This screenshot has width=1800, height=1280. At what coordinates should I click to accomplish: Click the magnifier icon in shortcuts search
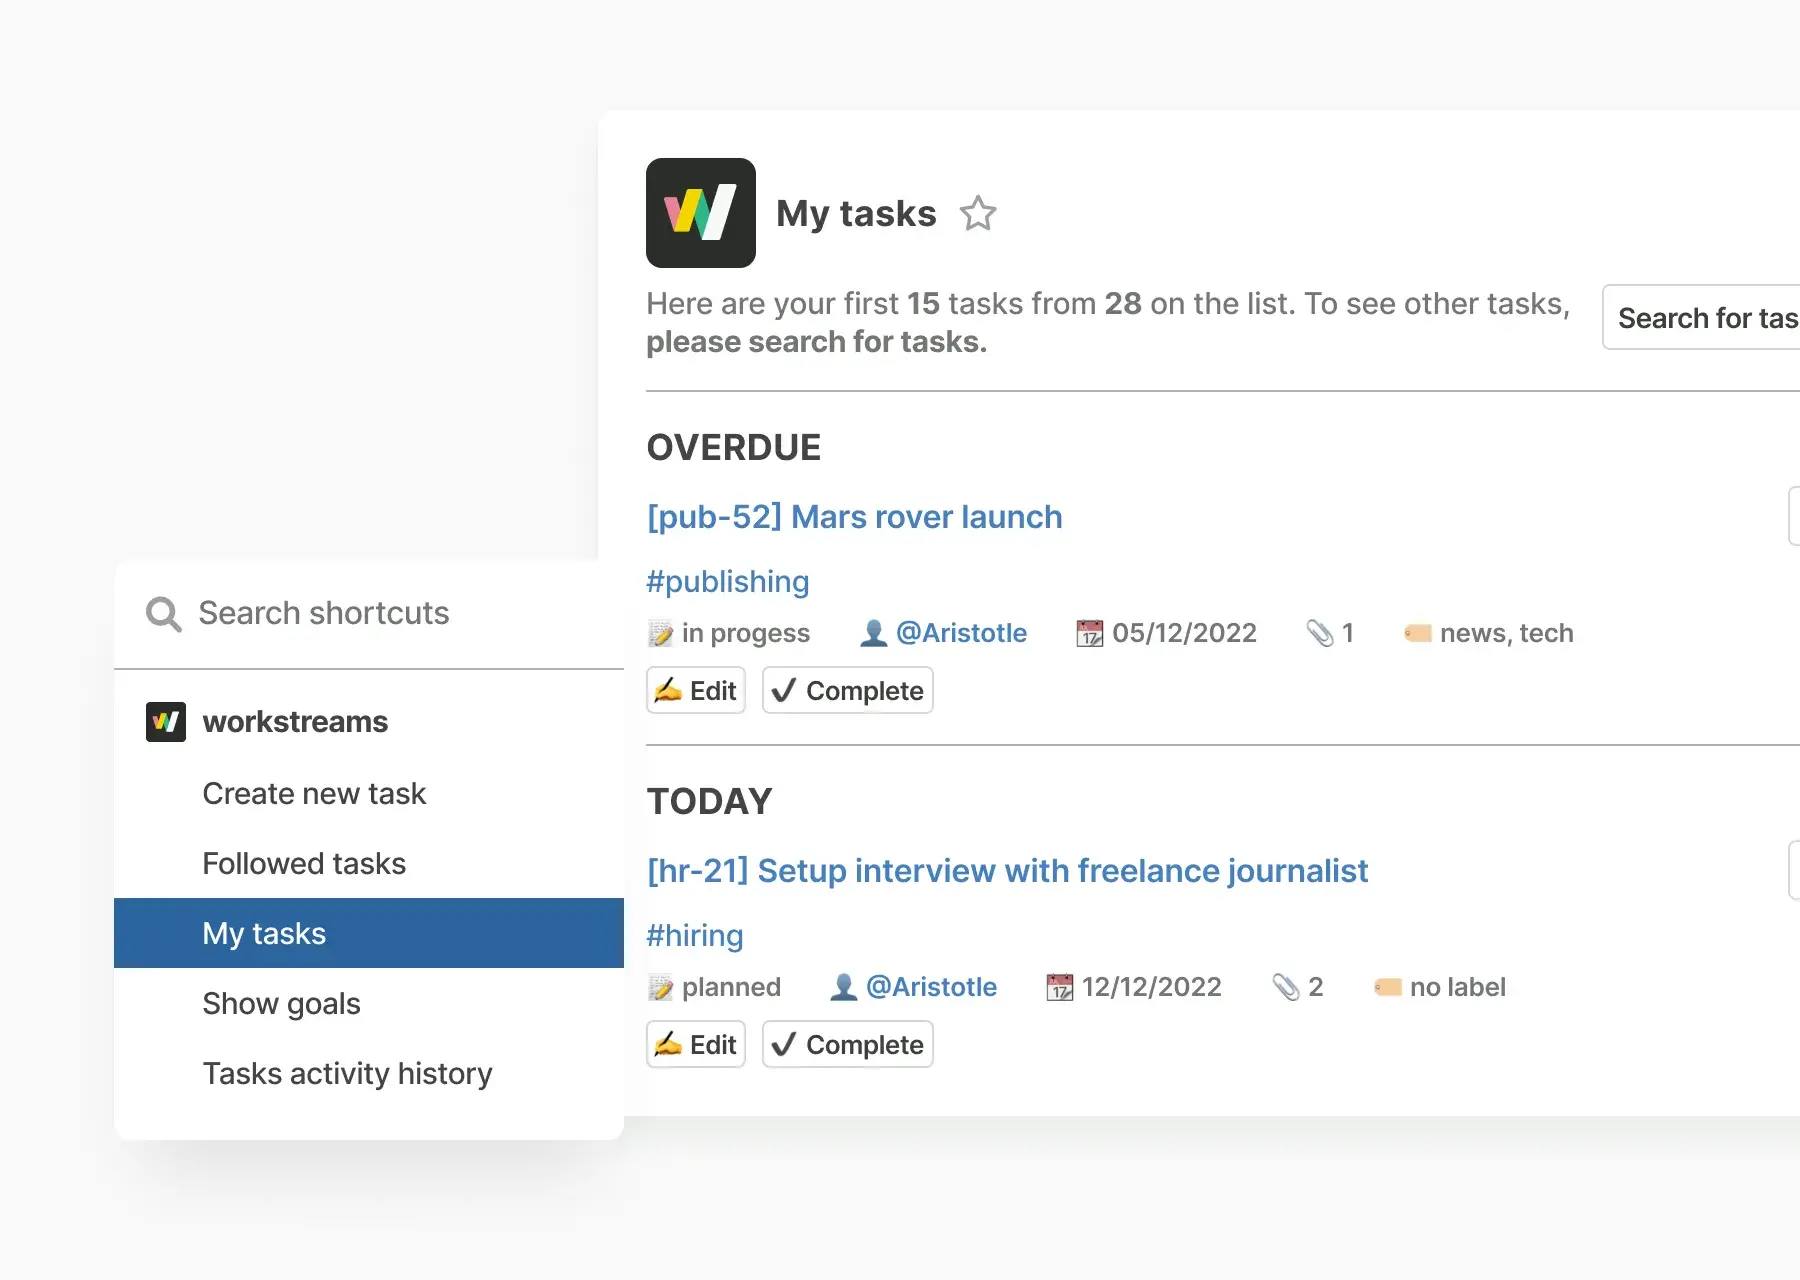point(163,614)
